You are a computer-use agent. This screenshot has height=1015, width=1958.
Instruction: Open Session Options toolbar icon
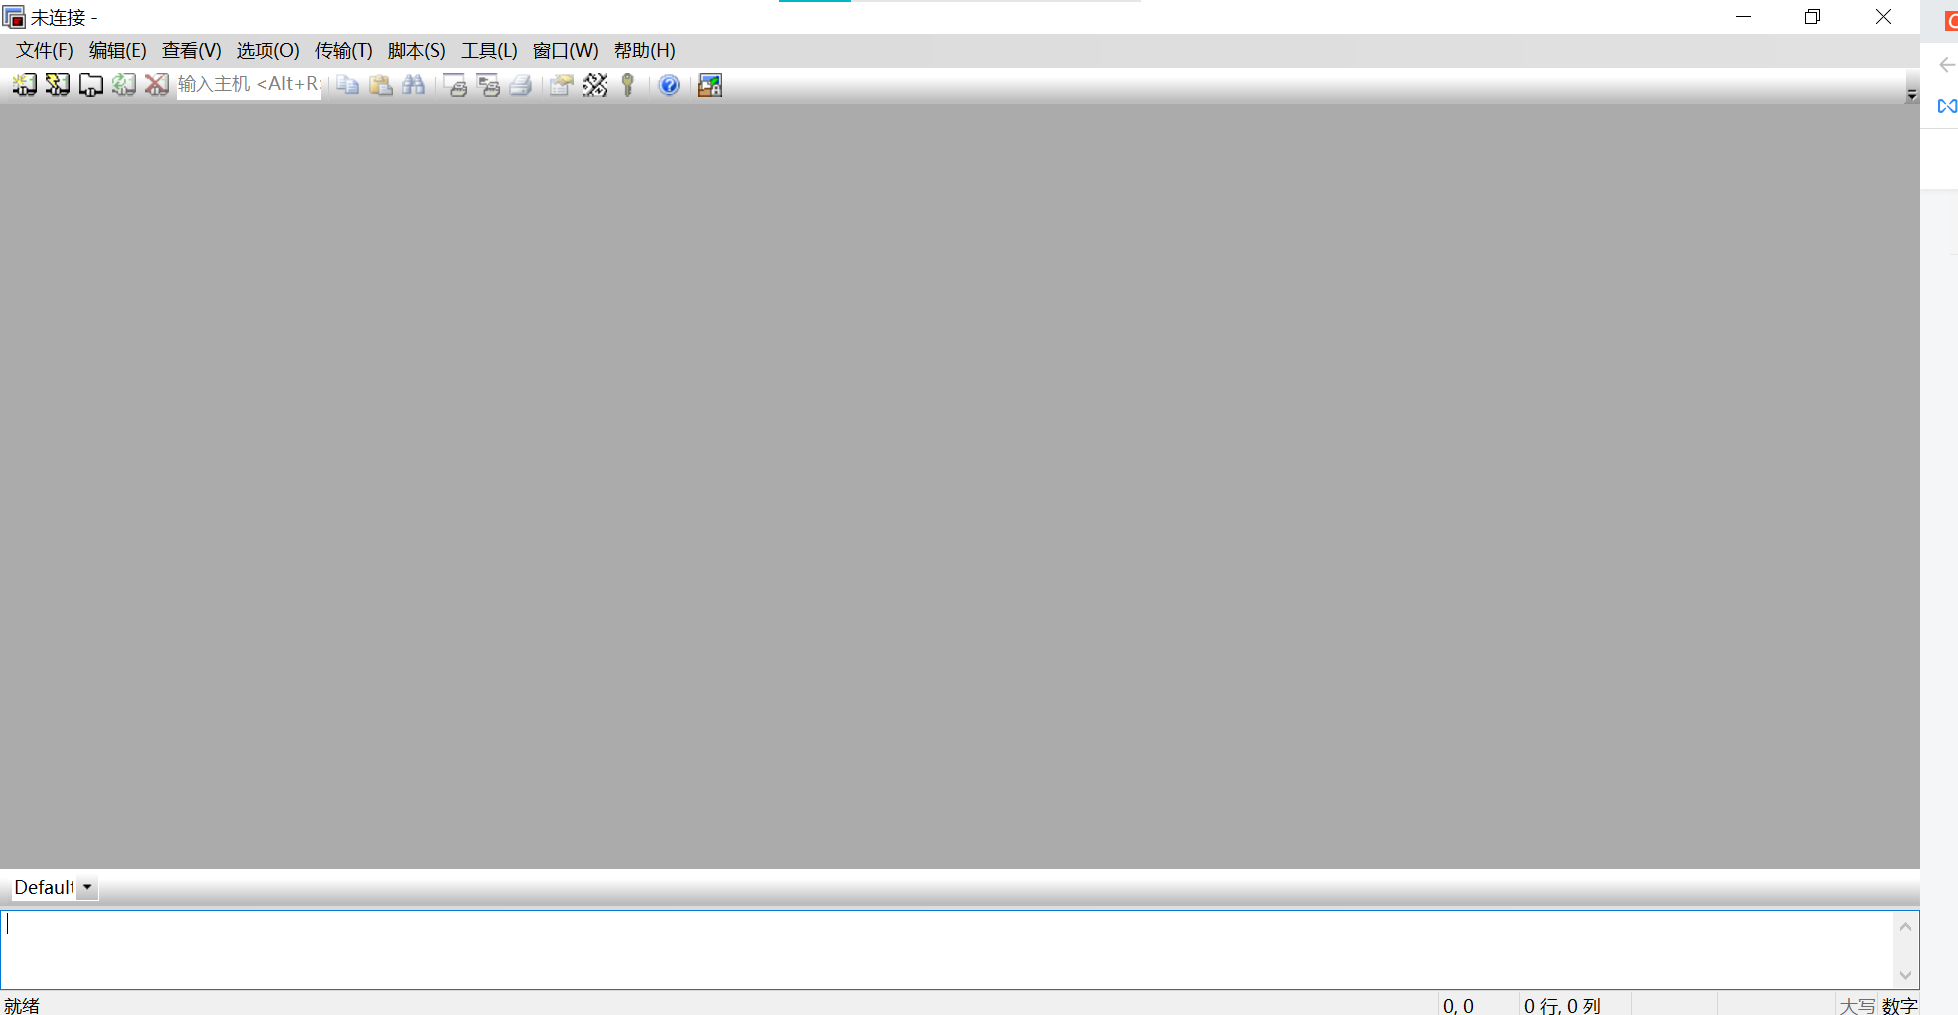(562, 85)
